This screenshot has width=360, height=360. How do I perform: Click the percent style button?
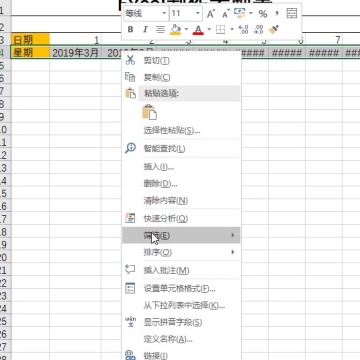pyautogui.click(x=263, y=14)
